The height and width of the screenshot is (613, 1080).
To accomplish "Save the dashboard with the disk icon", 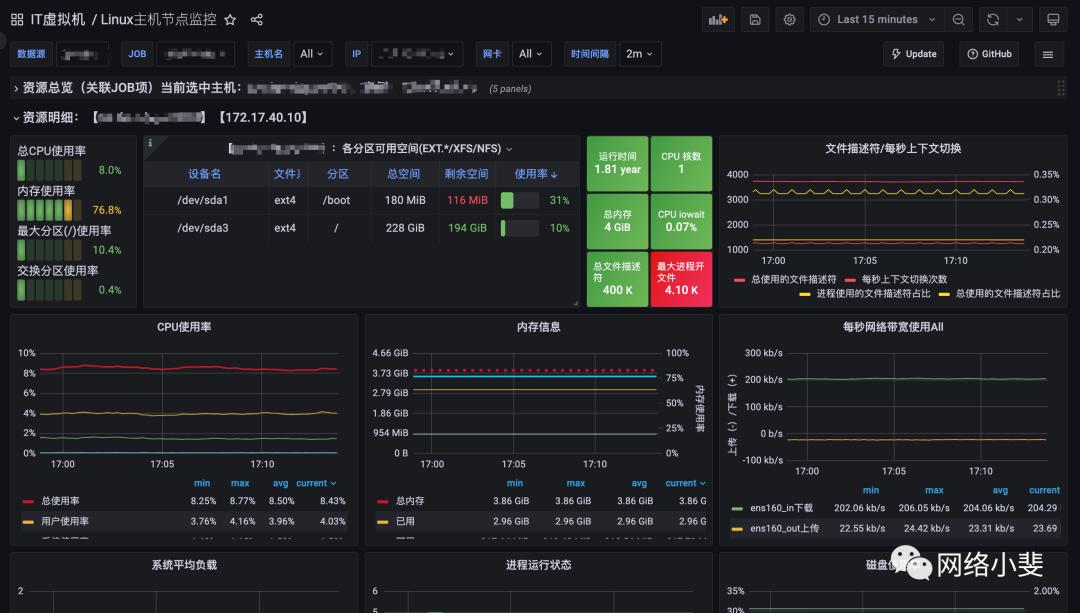I will [x=755, y=19].
